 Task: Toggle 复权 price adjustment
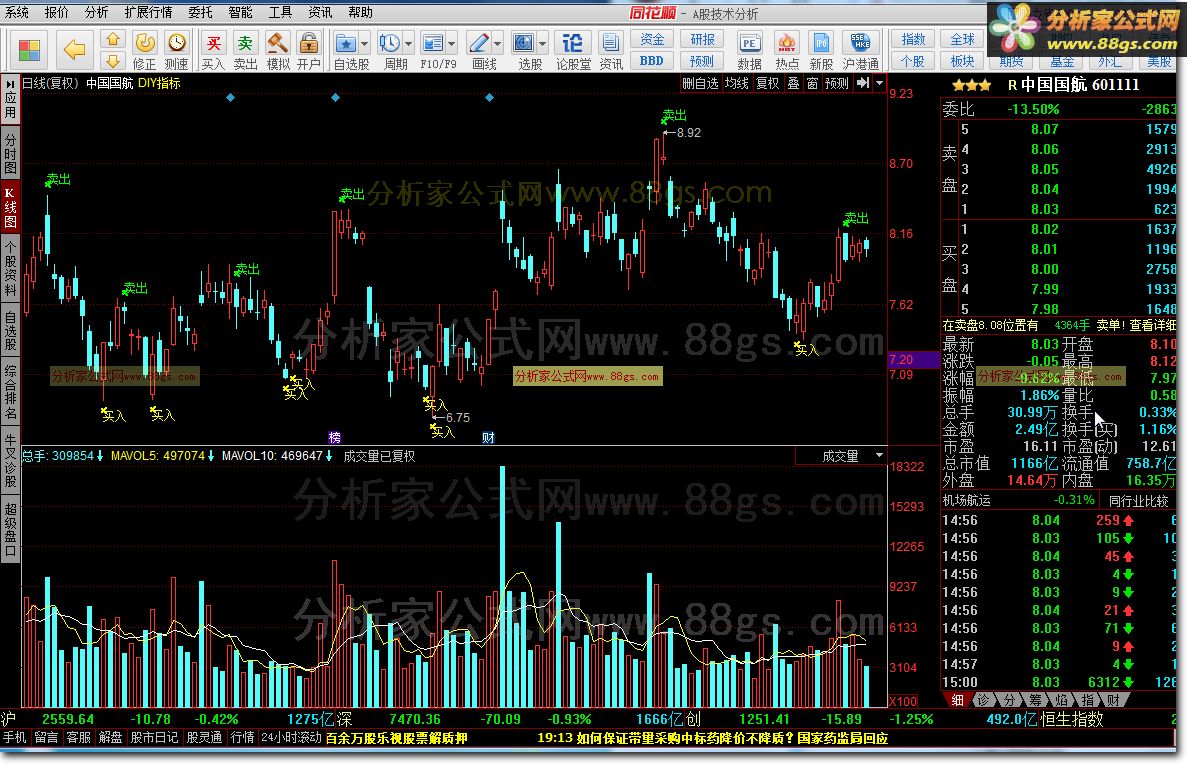767,83
